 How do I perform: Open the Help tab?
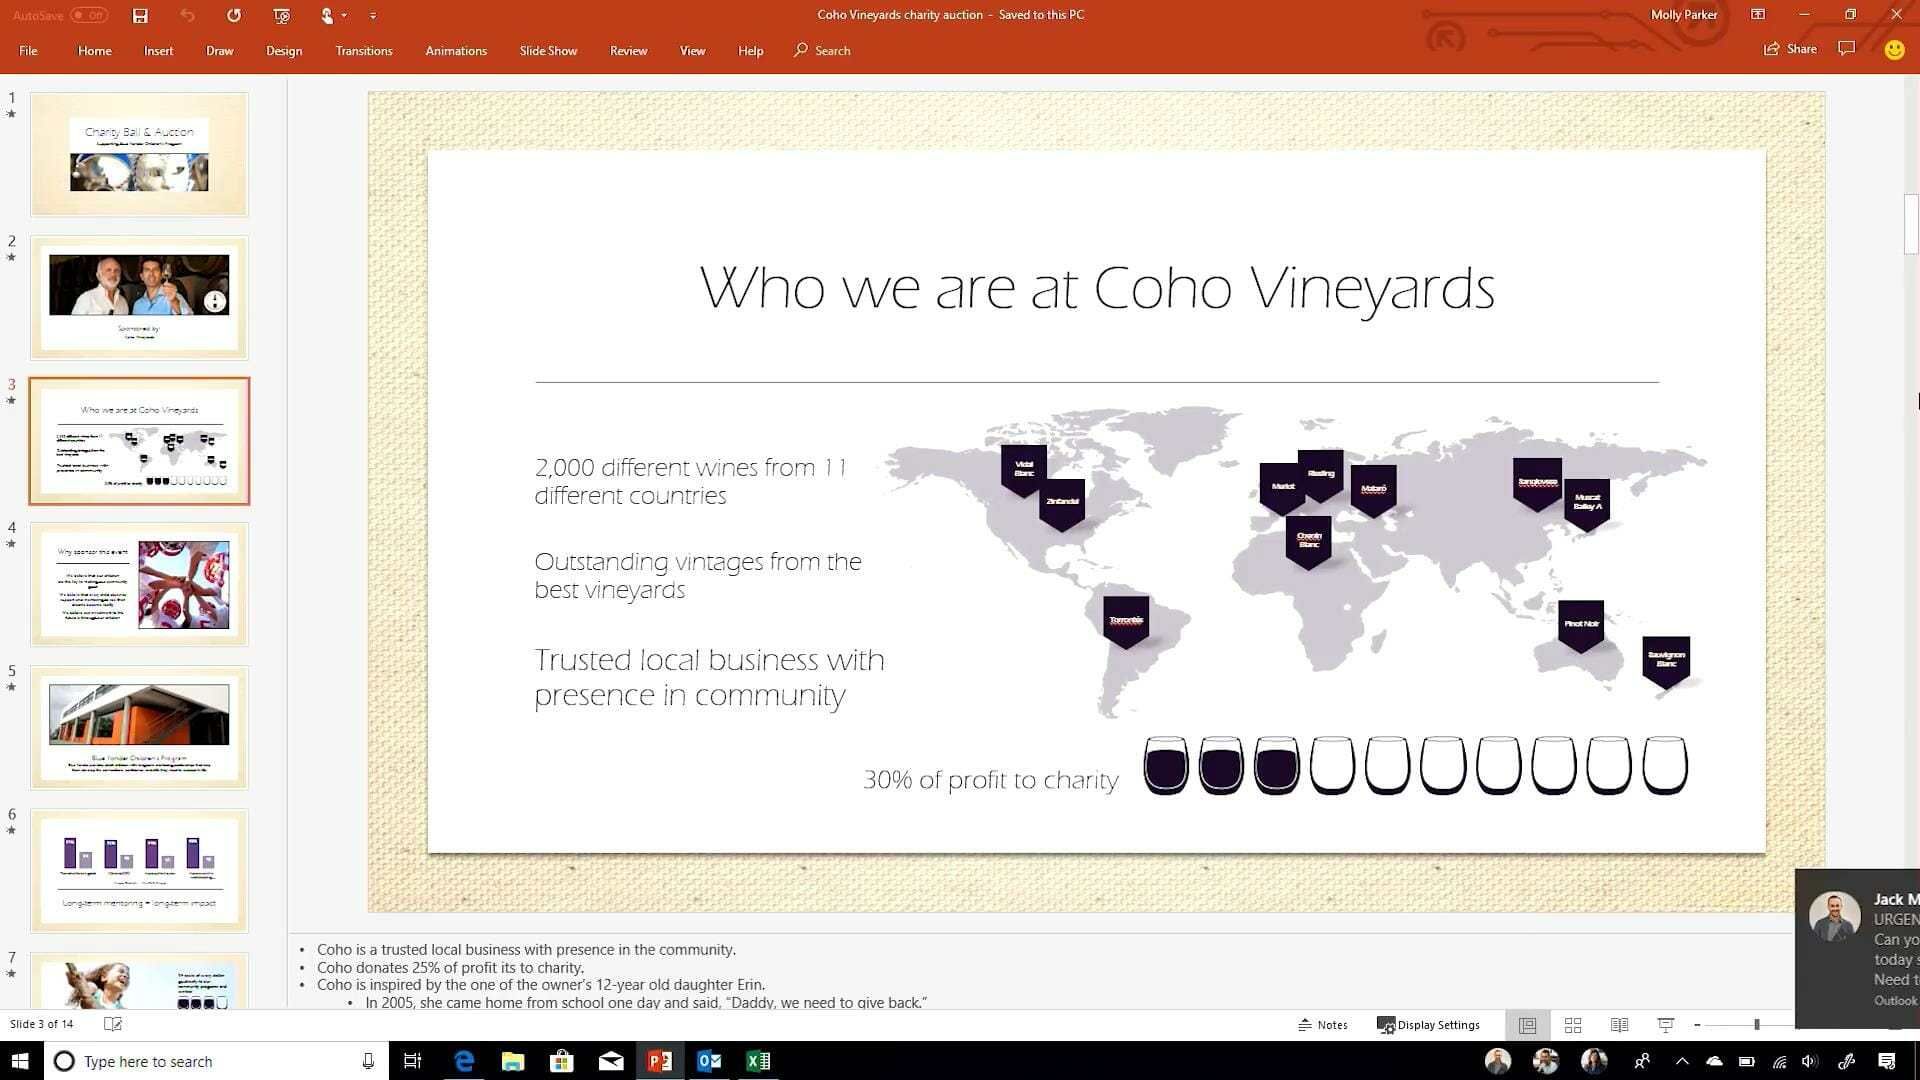750,51
